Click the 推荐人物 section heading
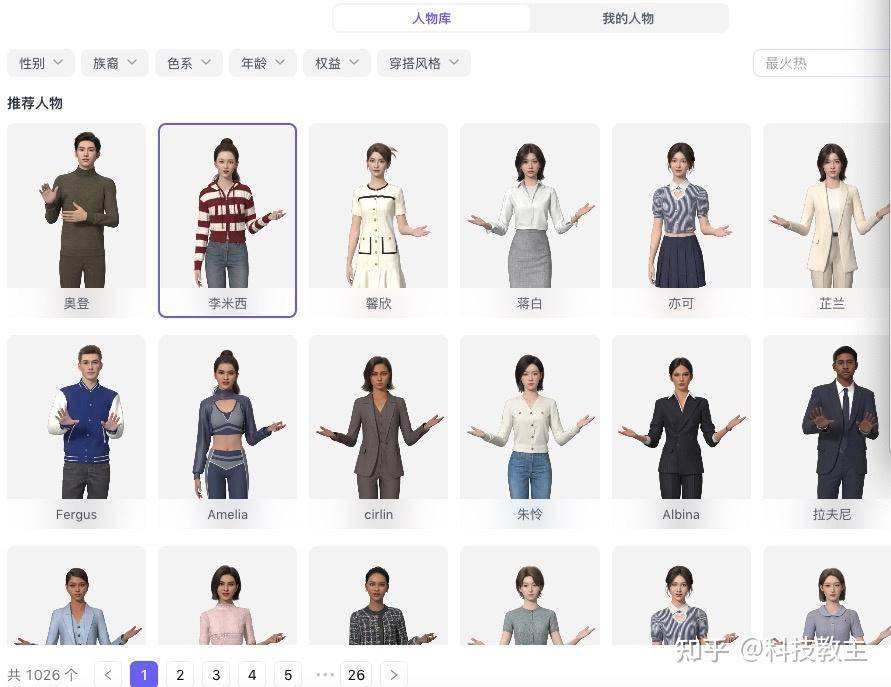The image size is (891, 687). point(35,103)
